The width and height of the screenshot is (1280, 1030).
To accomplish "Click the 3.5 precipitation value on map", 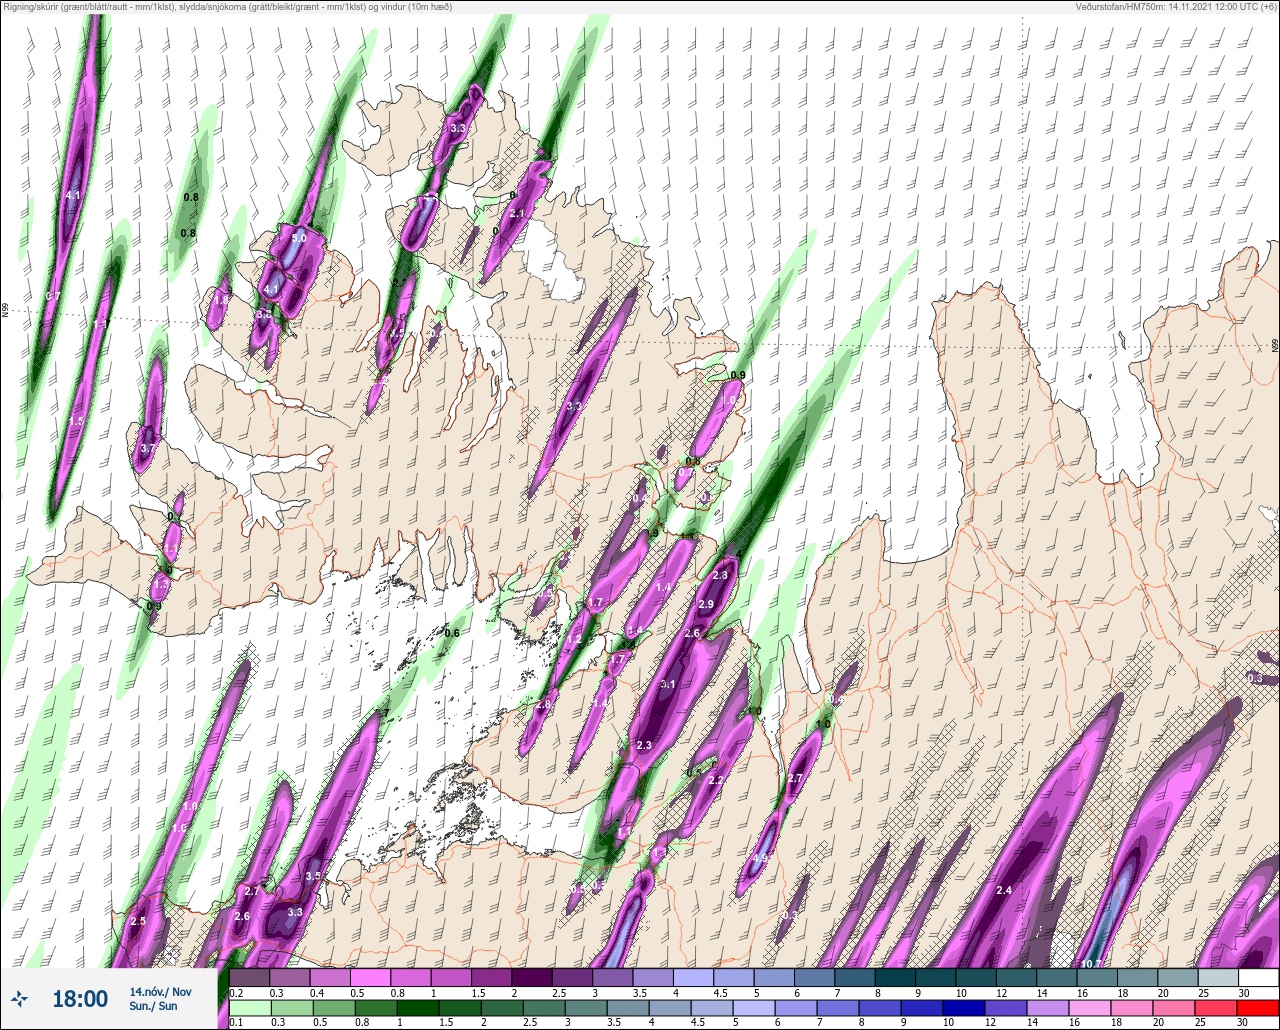I will pos(313,876).
